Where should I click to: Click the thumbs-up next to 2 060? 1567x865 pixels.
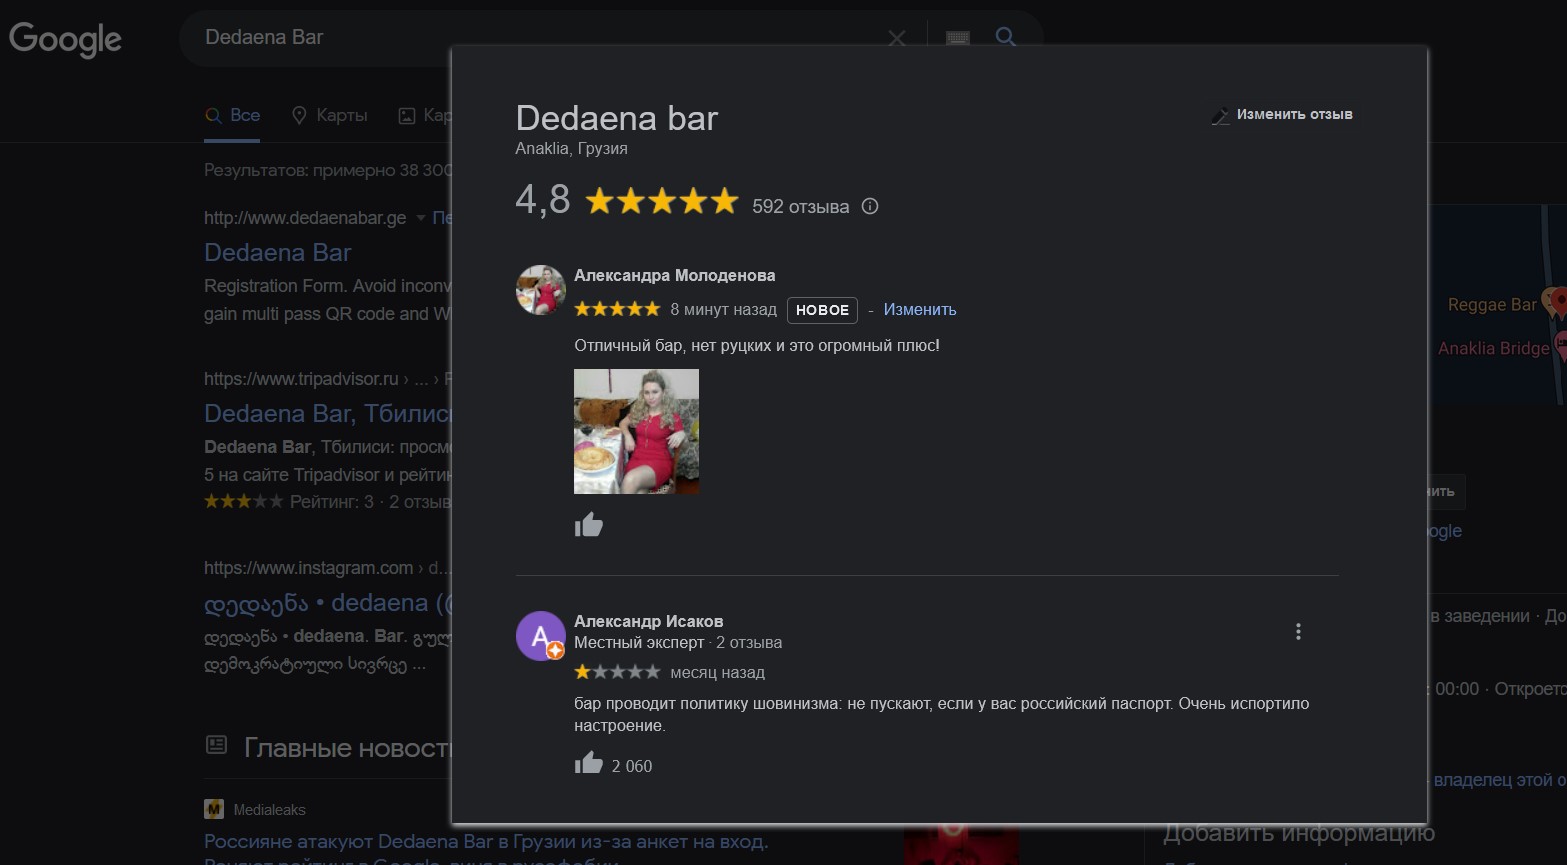[589, 764]
